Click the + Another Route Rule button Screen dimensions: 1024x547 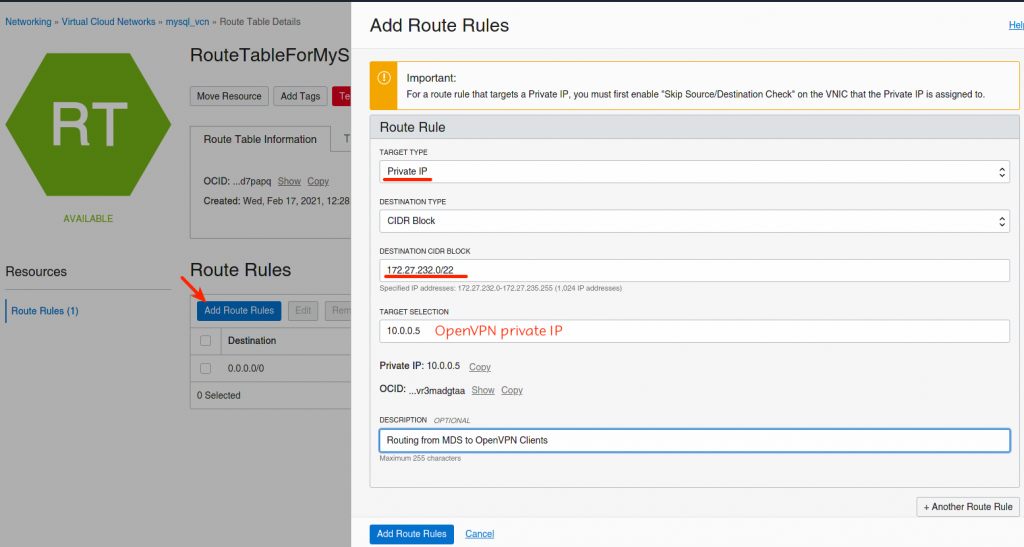point(967,507)
